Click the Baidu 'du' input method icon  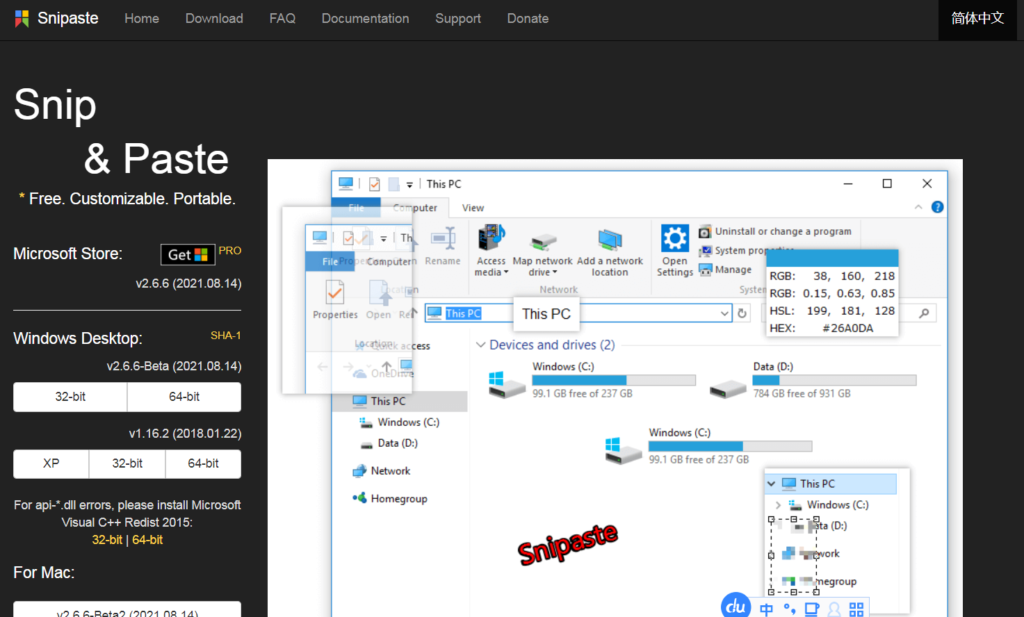click(x=736, y=605)
